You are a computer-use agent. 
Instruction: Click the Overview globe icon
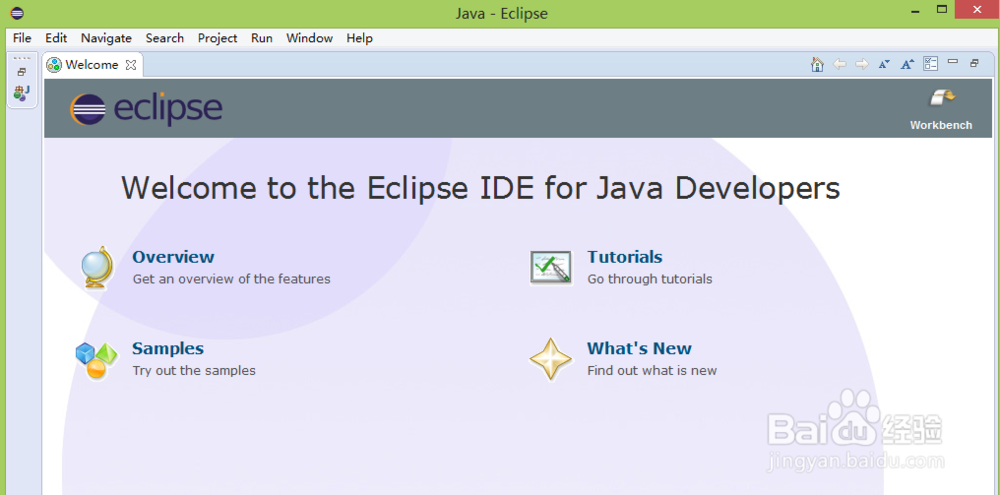pyautogui.click(x=97, y=267)
